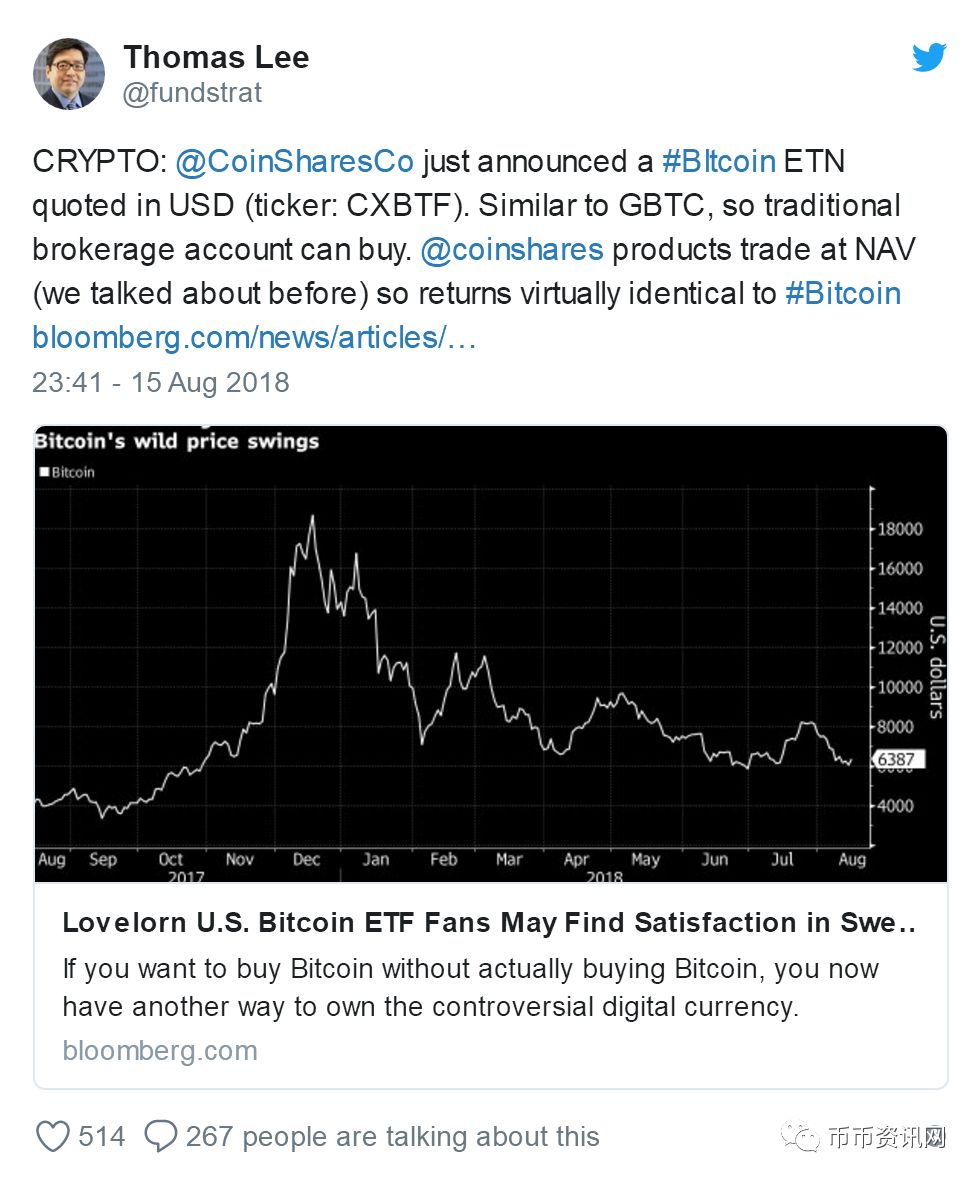Click the bloomberg.com card domain
This screenshot has width=978, height=1180.
pyautogui.click(x=160, y=1051)
